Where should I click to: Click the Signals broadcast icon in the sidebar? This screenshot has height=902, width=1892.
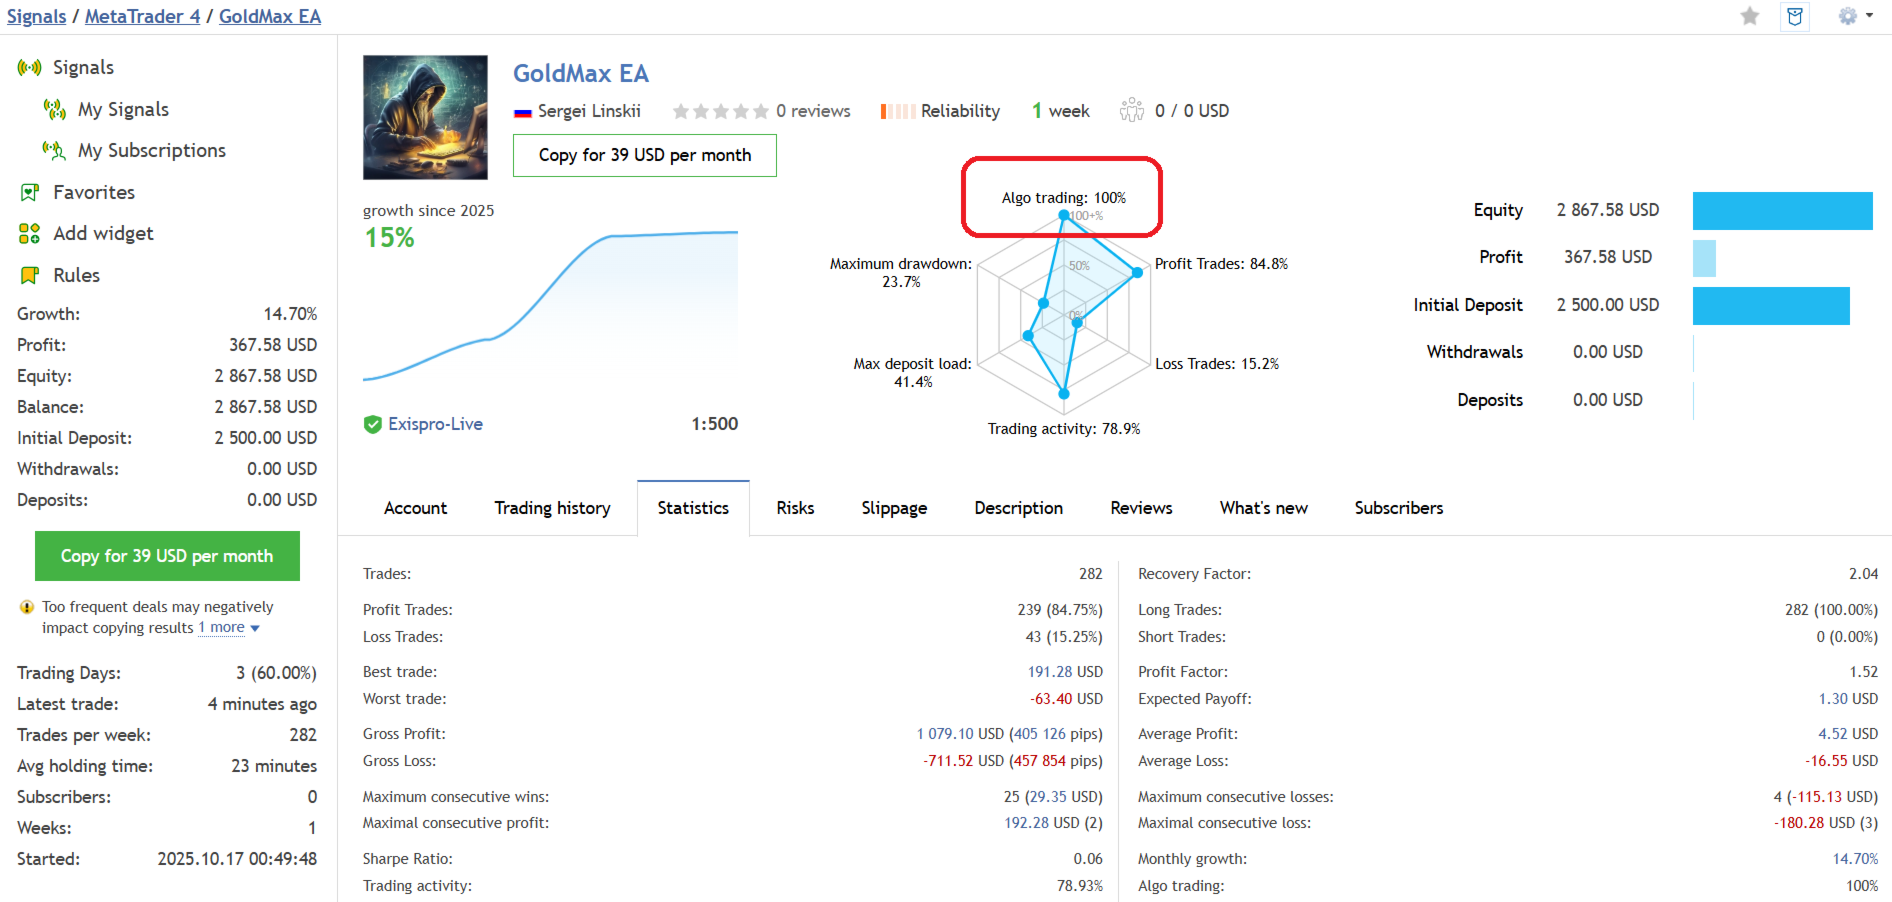coord(29,68)
